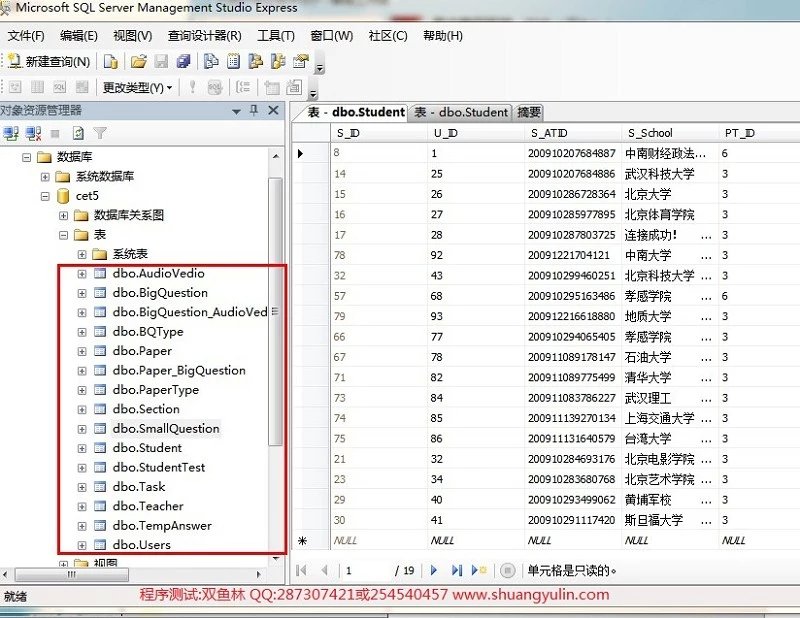Open the 文件(F) menu
This screenshot has height=618, width=800.
tap(26, 36)
